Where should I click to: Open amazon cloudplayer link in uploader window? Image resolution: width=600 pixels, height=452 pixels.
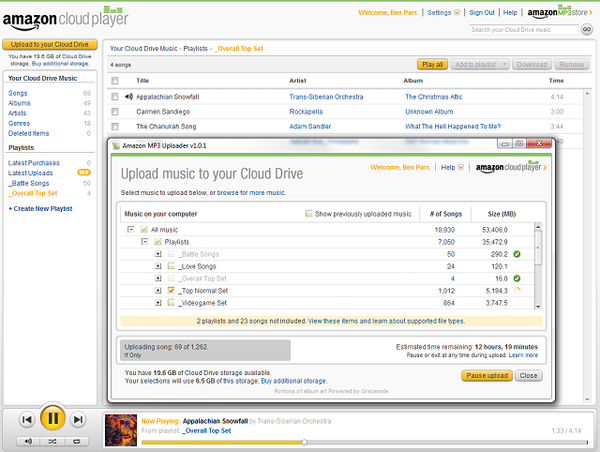511,167
